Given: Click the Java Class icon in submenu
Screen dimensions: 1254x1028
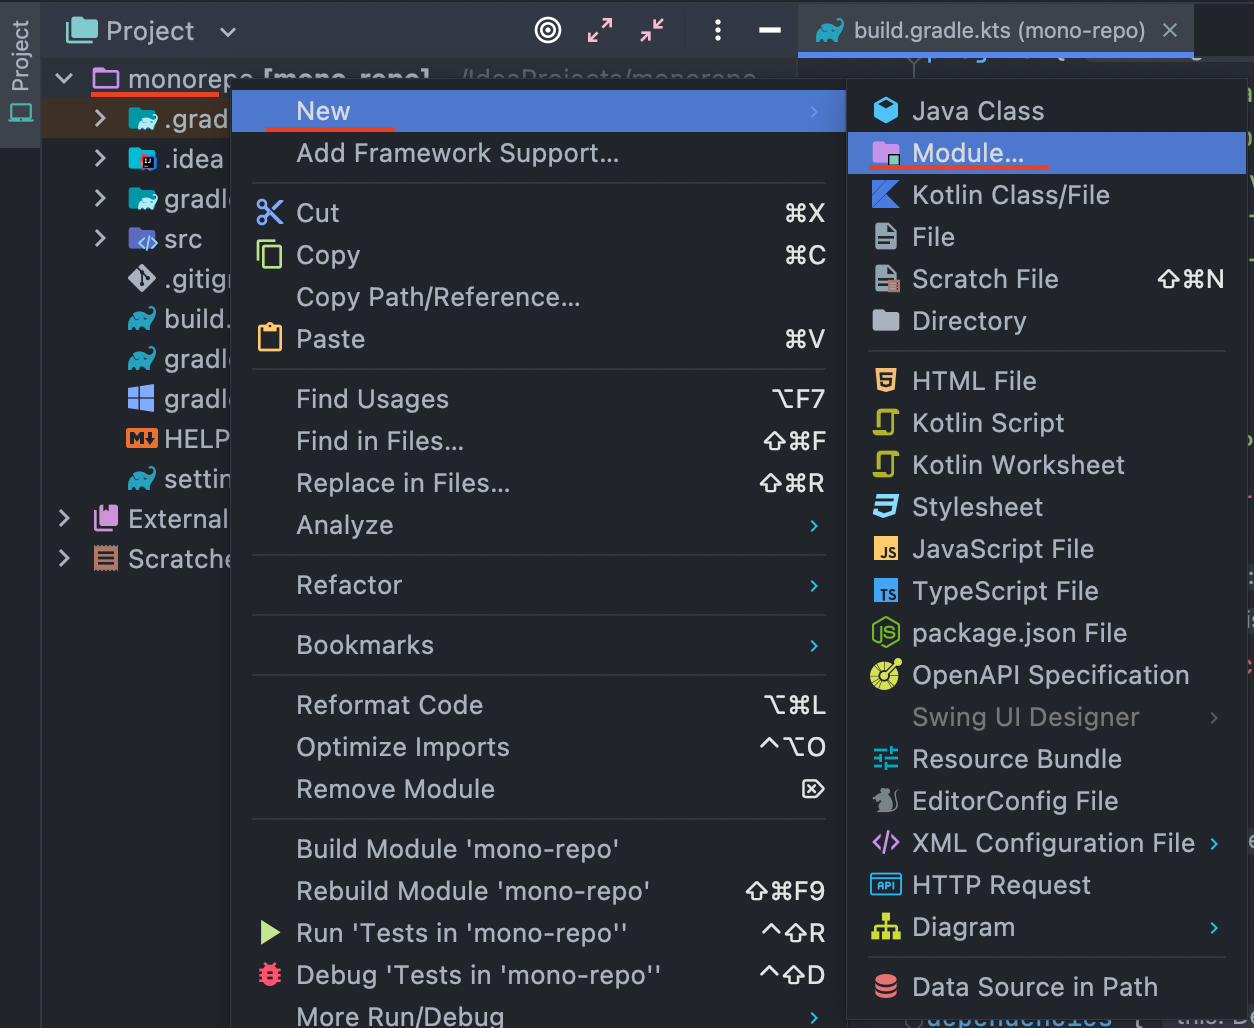Looking at the screenshot, I should point(886,111).
